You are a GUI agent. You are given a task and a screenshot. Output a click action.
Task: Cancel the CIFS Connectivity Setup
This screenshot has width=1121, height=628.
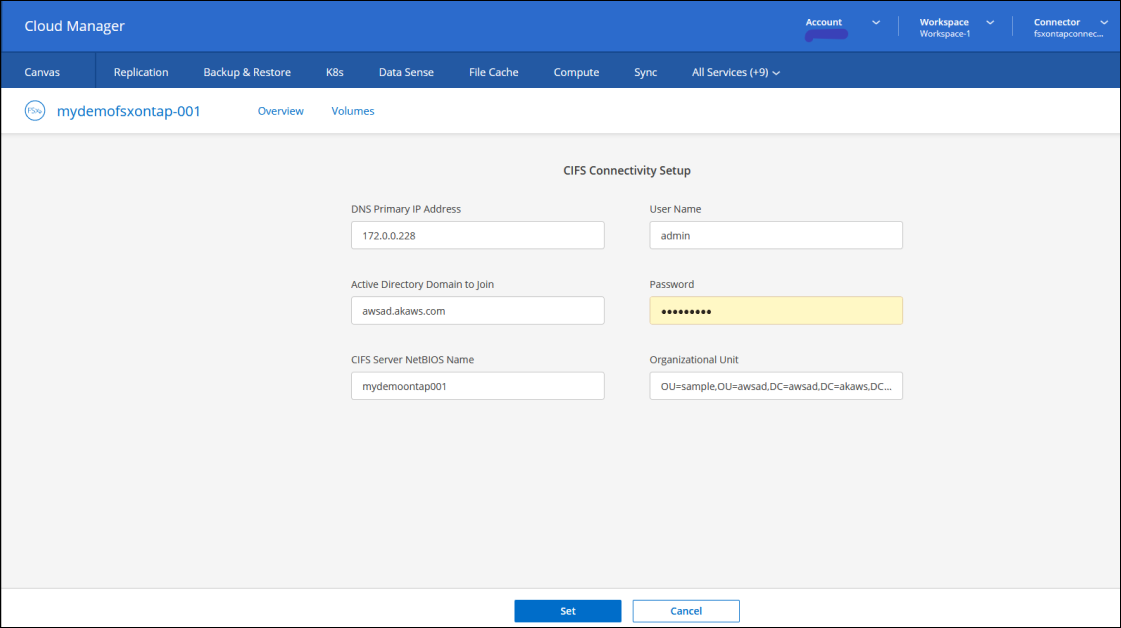tap(685, 610)
